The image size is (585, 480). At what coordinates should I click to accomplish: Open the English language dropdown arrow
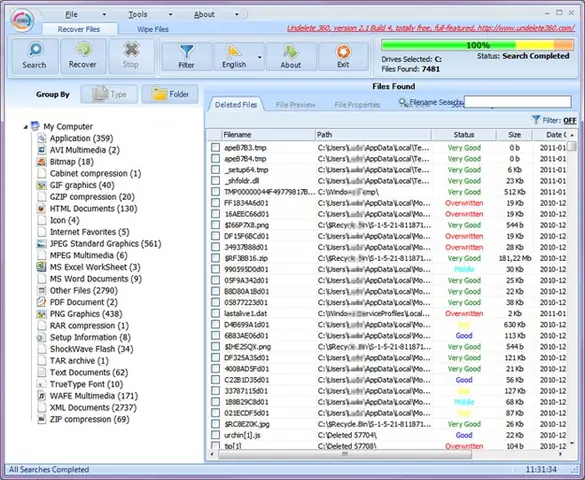259,57
